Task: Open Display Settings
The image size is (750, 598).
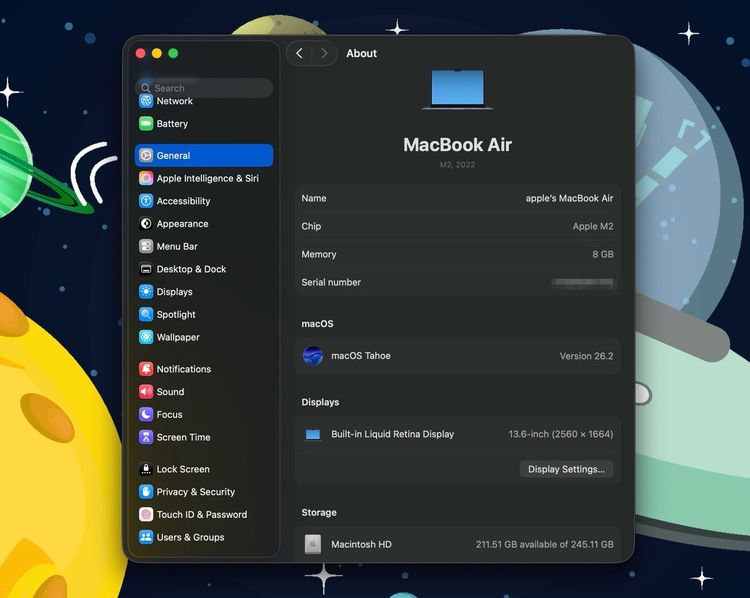Action: 566,469
